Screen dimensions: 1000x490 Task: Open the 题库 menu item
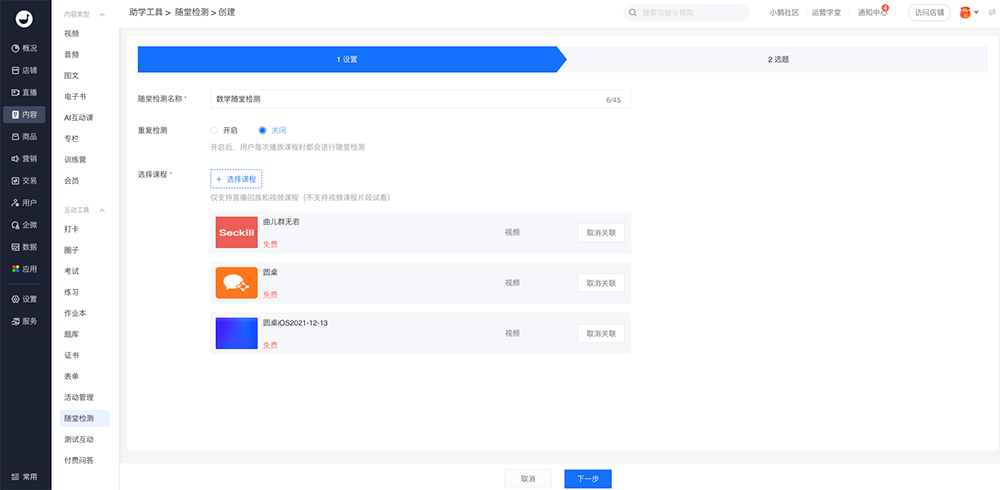(x=72, y=334)
